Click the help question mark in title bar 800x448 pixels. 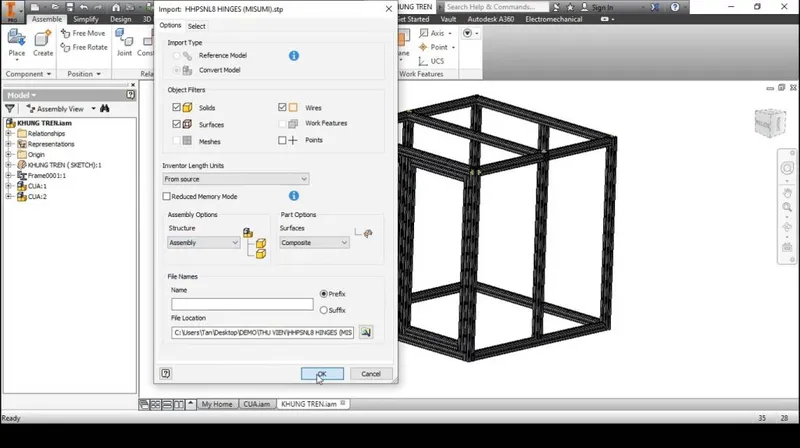(x=675, y=7)
